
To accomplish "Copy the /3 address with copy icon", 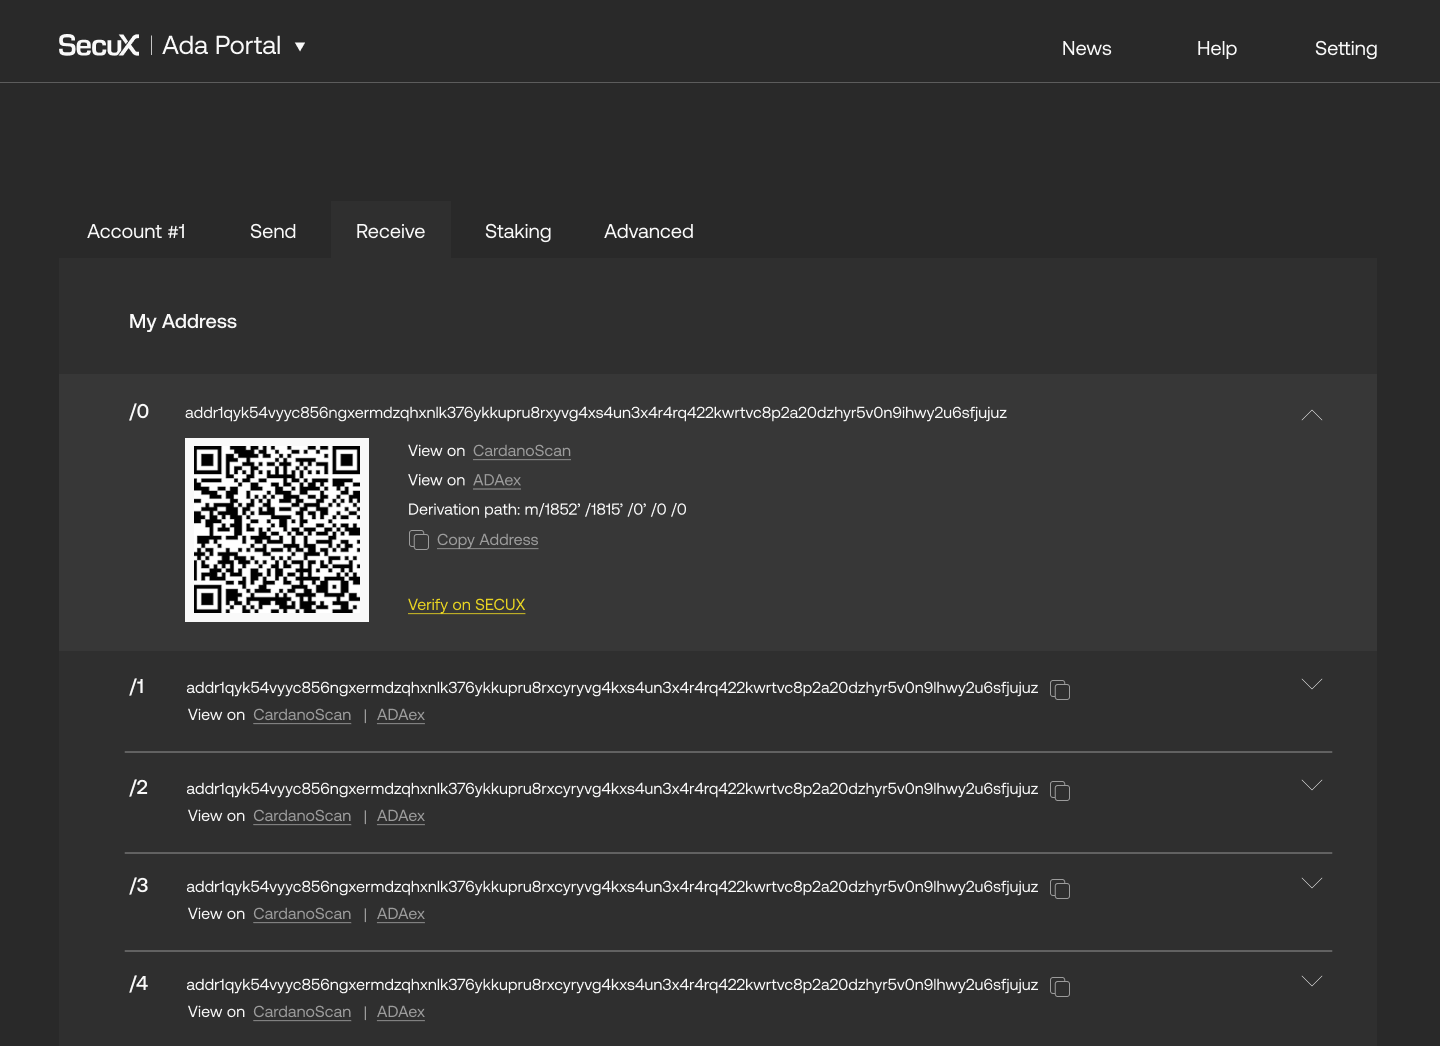I will click(x=1061, y=889).
